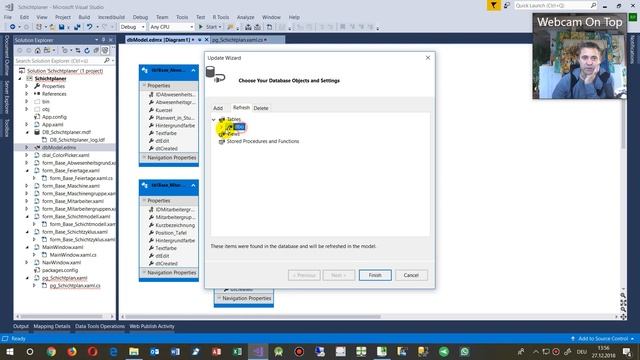The width and height of the screenshot is (640, 360).
Task: Click the Hintergrundfarbe property in the first entity
Action: click(175, 125)
